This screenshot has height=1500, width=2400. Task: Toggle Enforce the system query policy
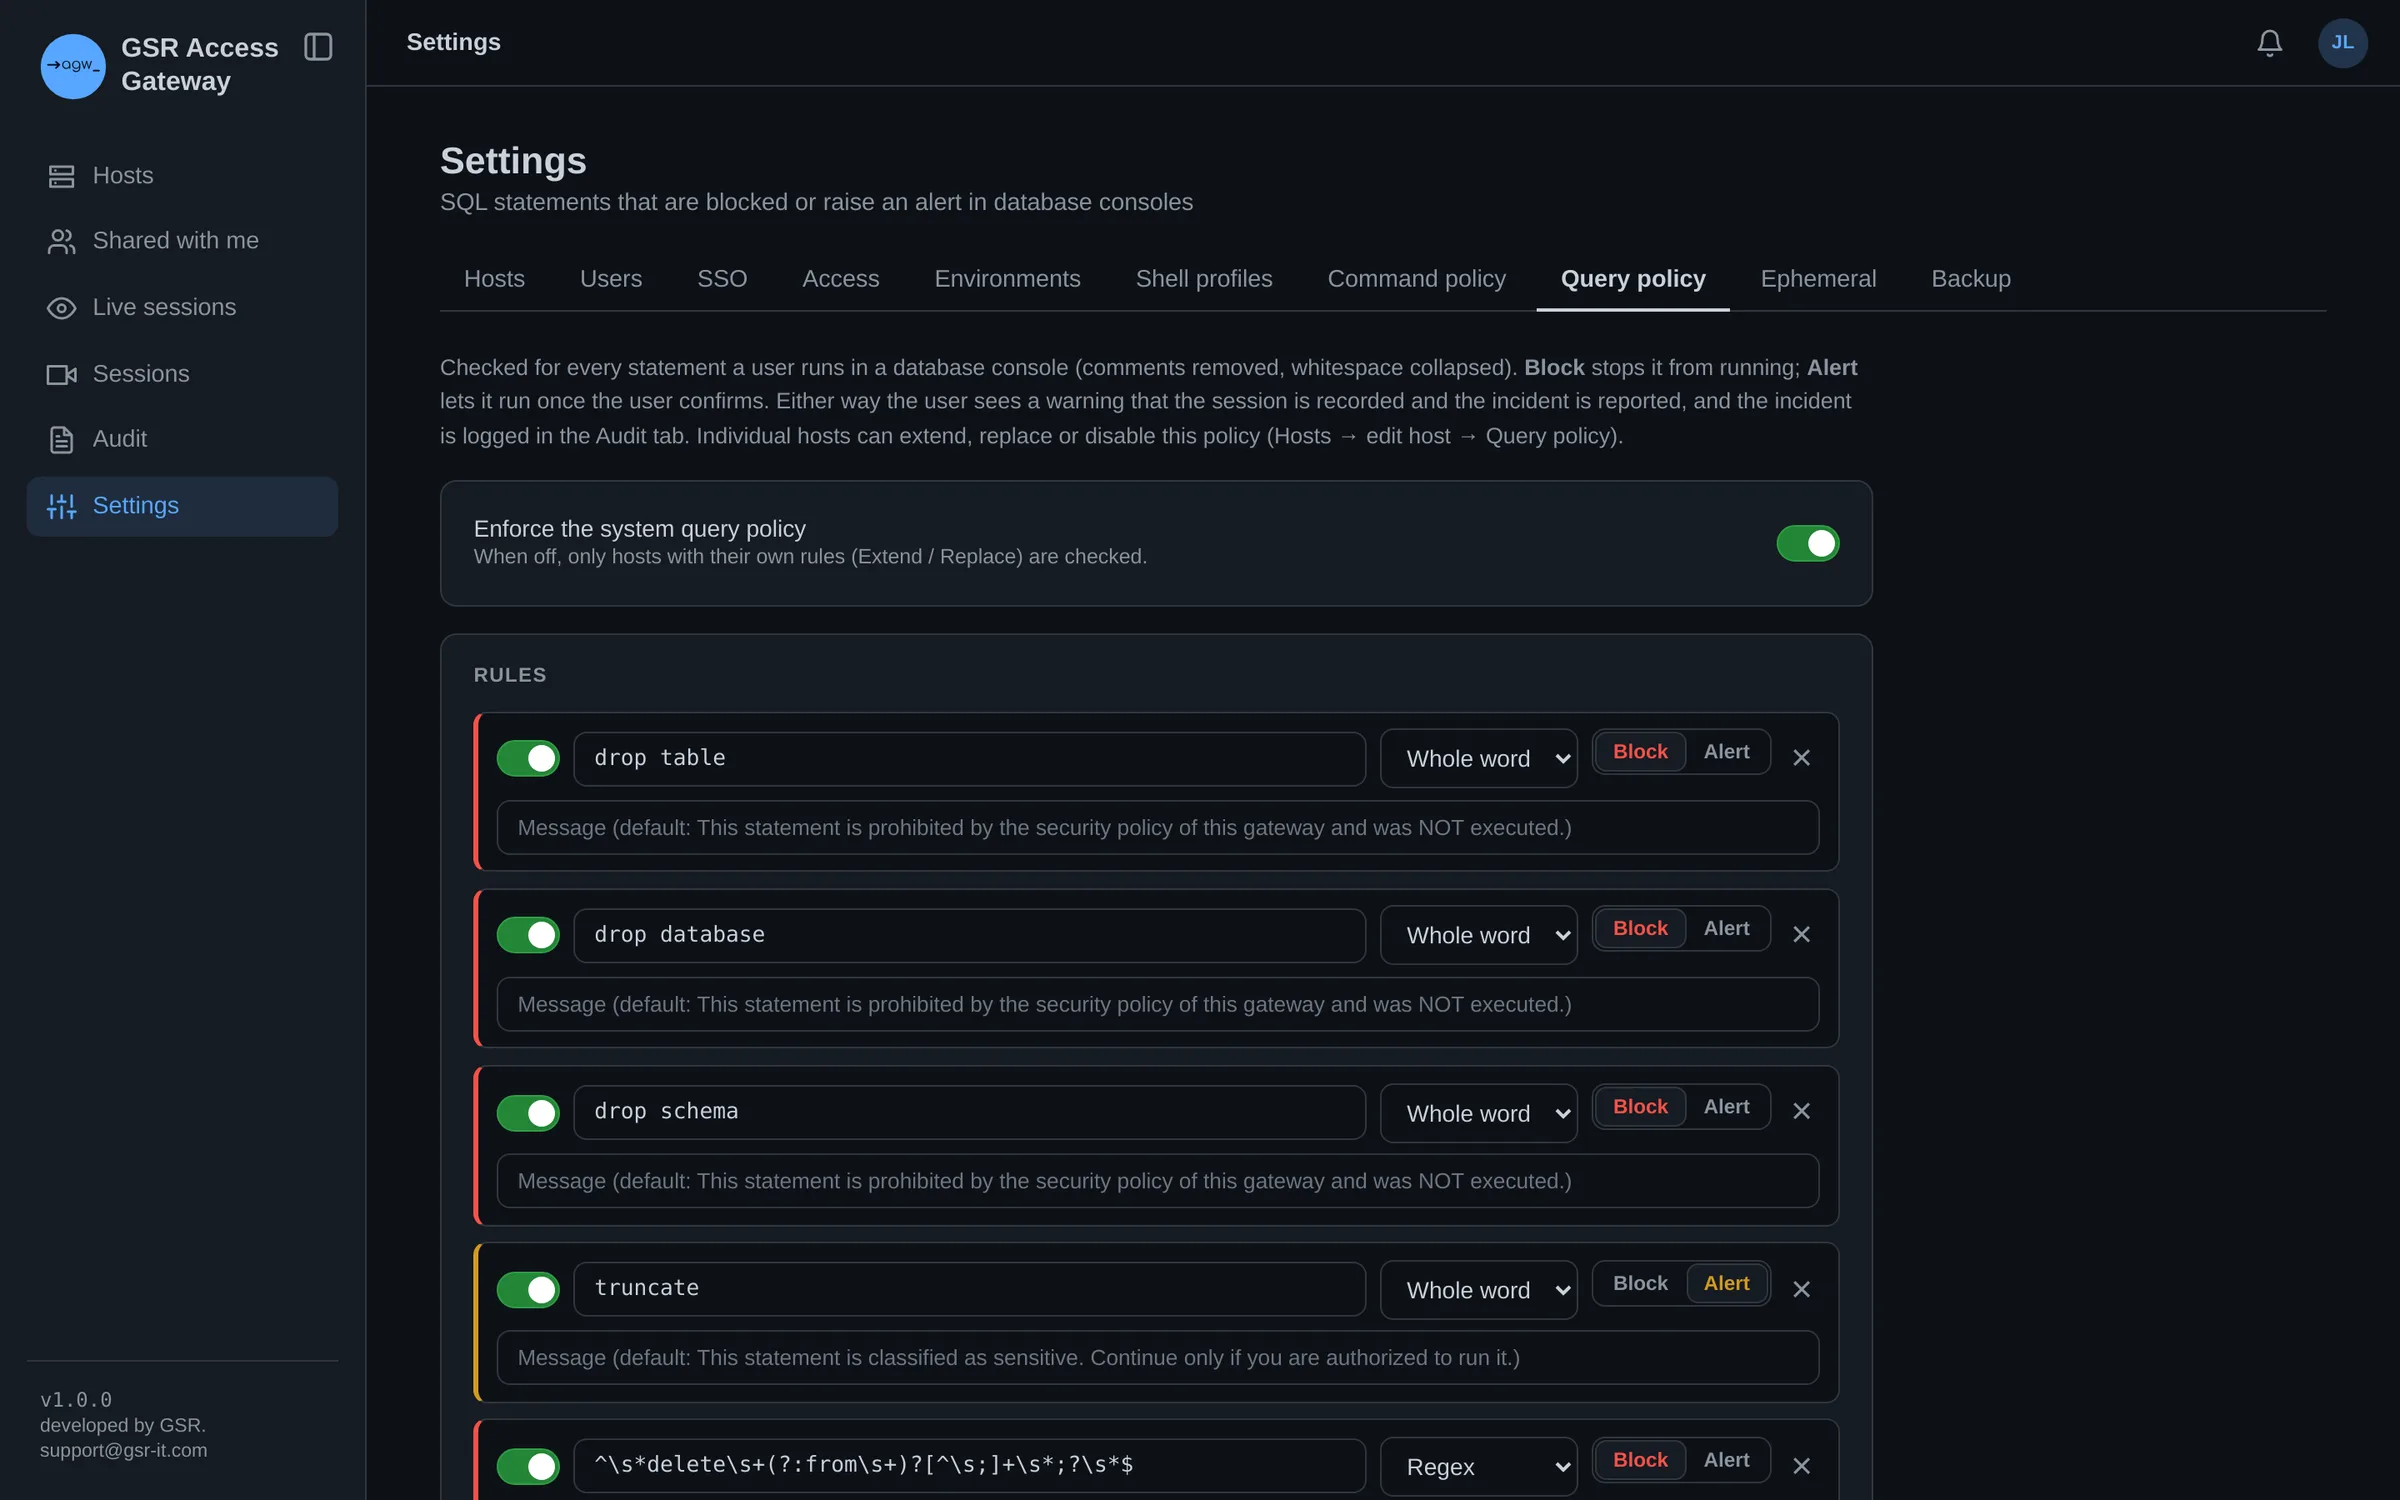(1807, 543)
